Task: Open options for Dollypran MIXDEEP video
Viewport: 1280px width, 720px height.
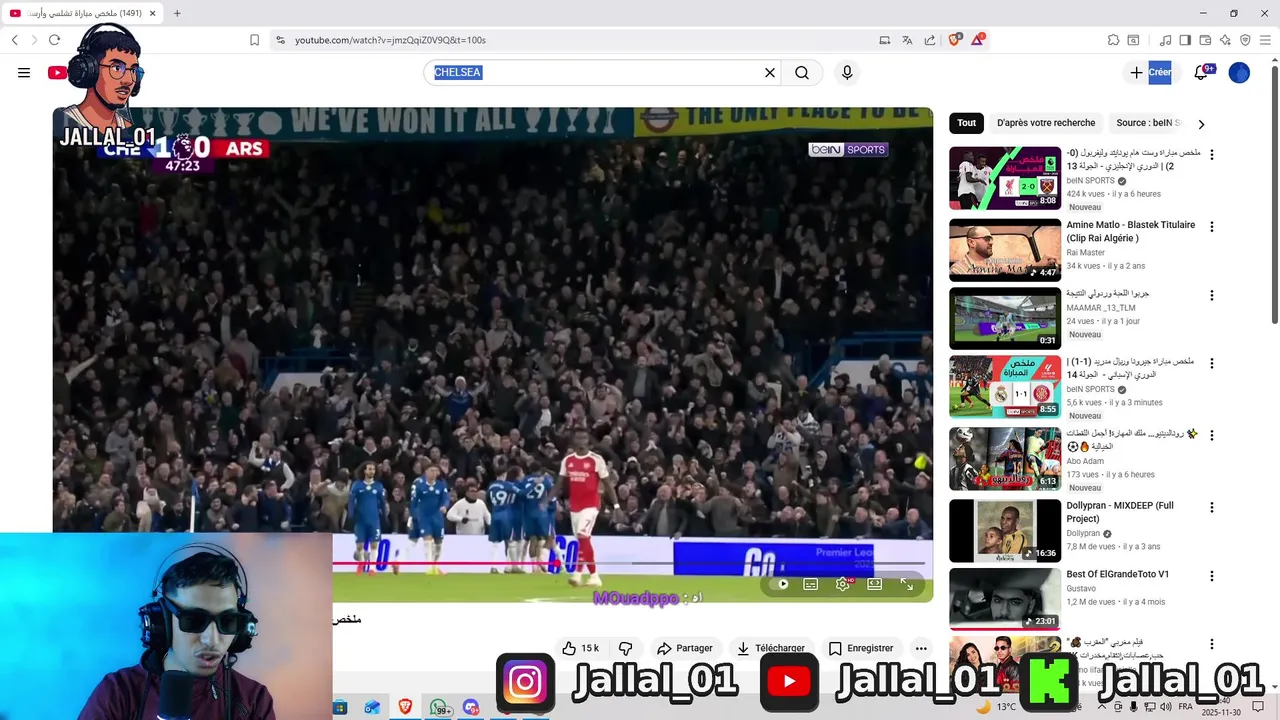Action: [x=1212, y=508]
